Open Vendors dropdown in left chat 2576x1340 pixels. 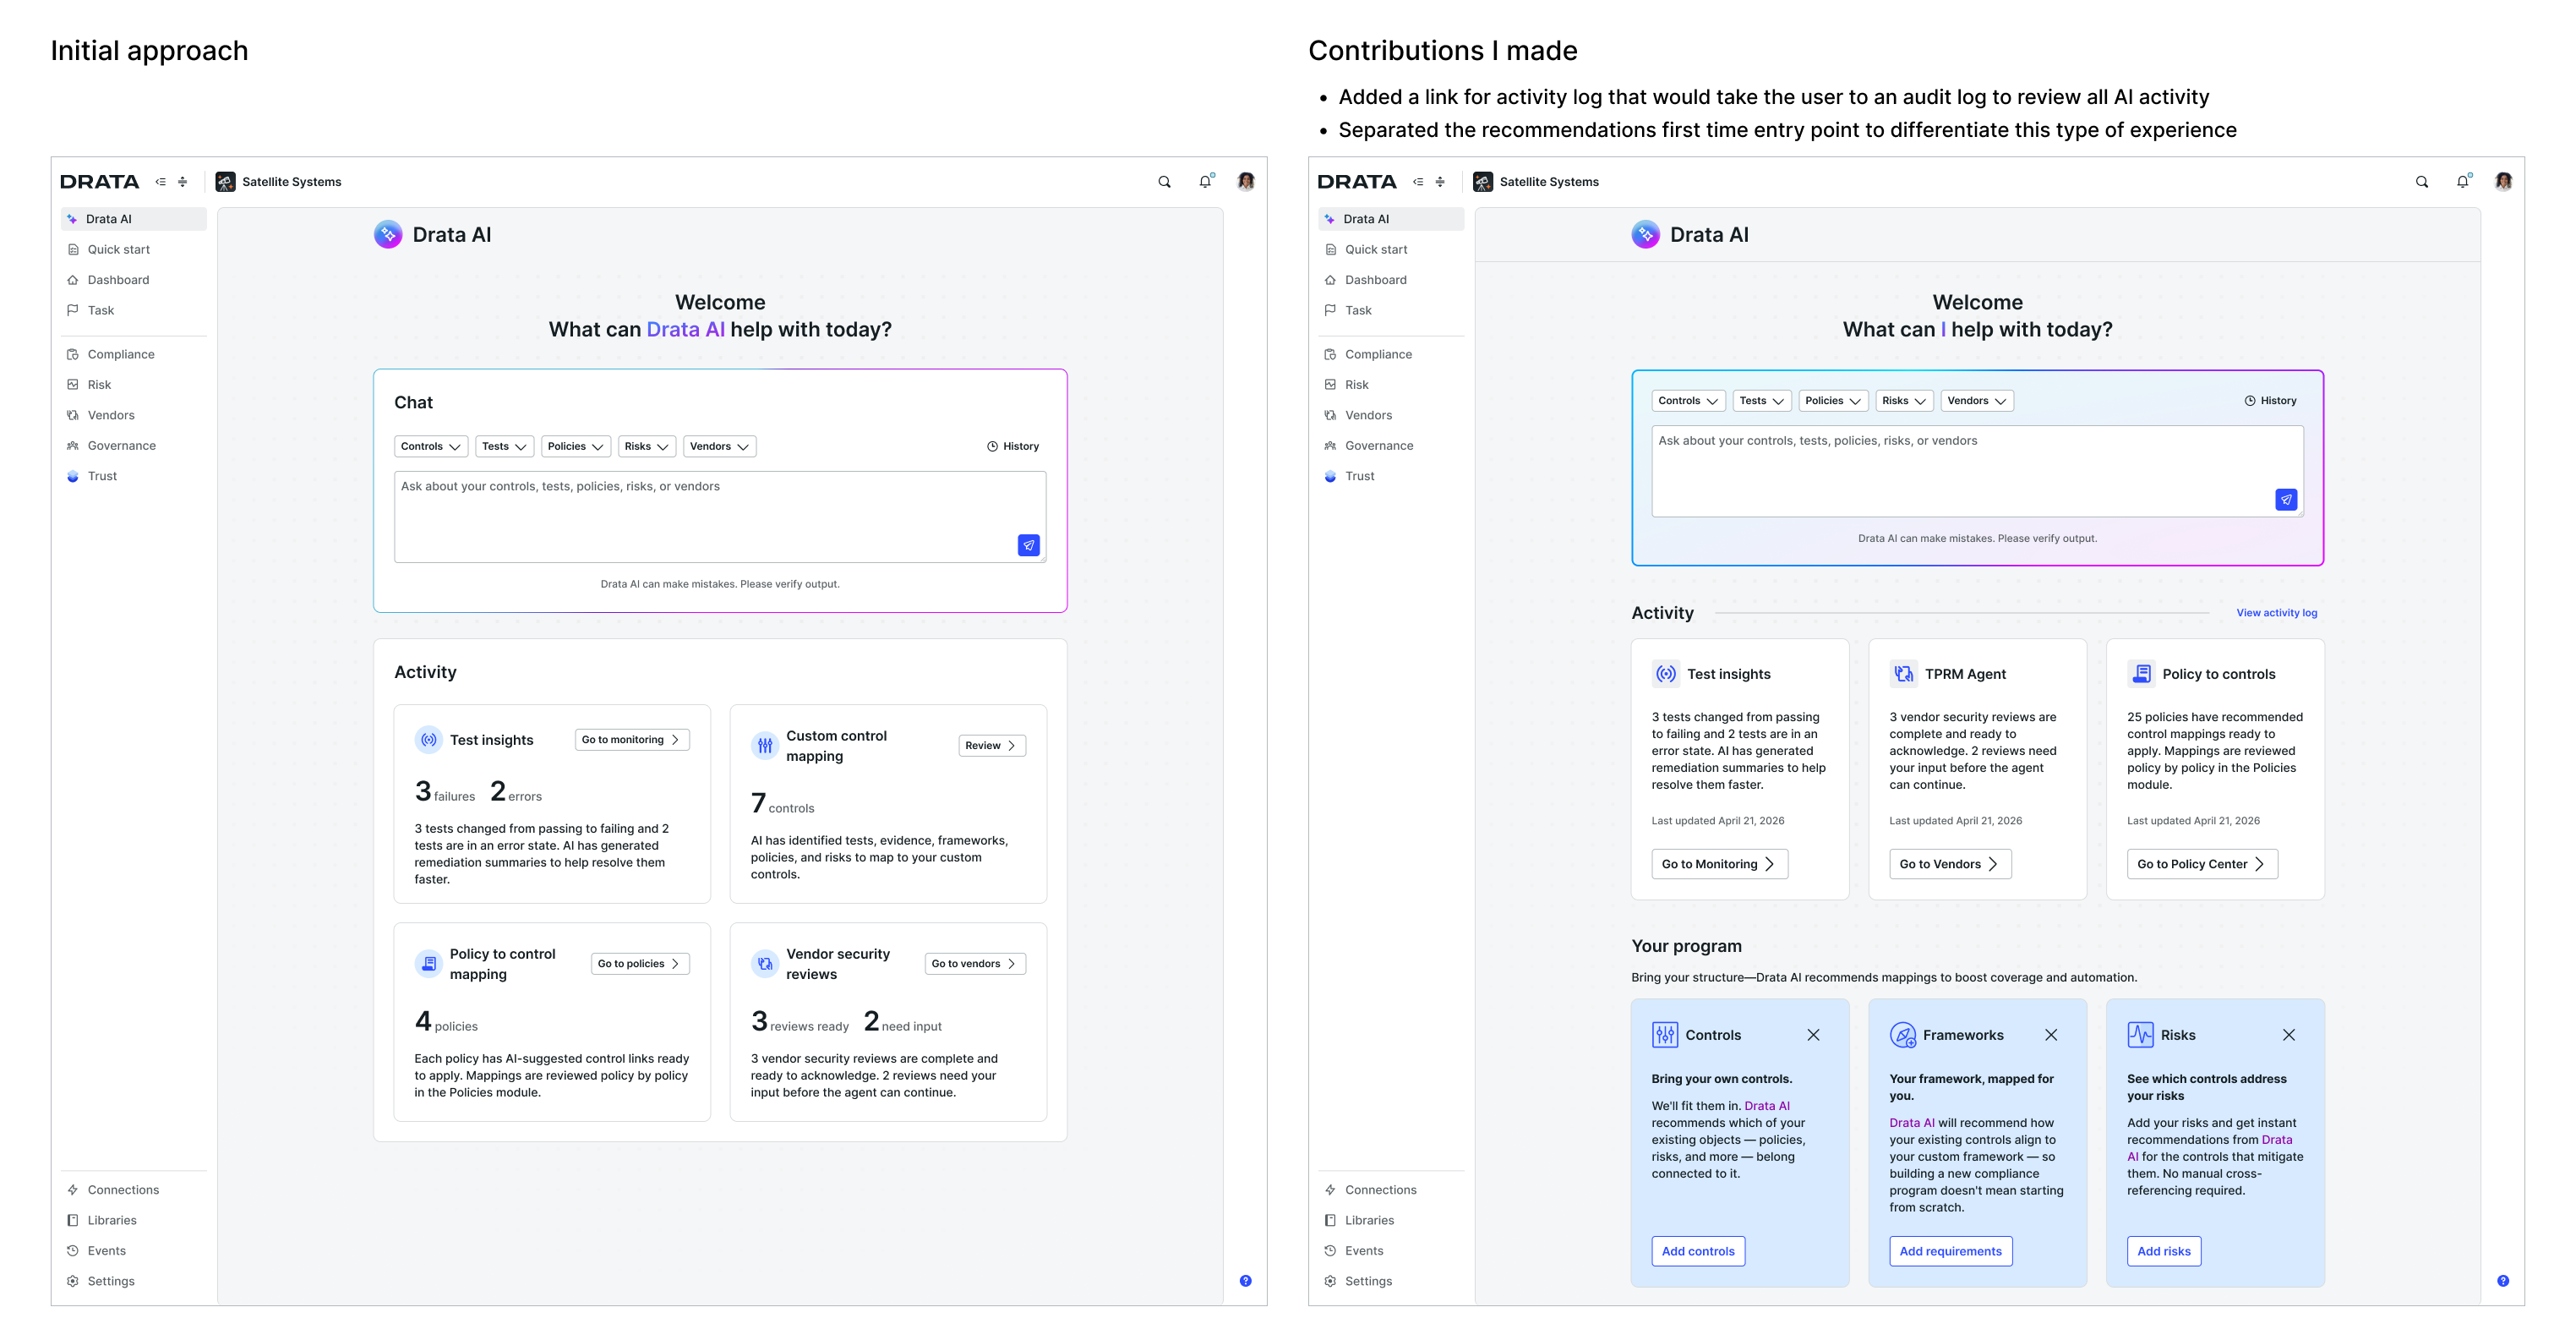(720, 446)
